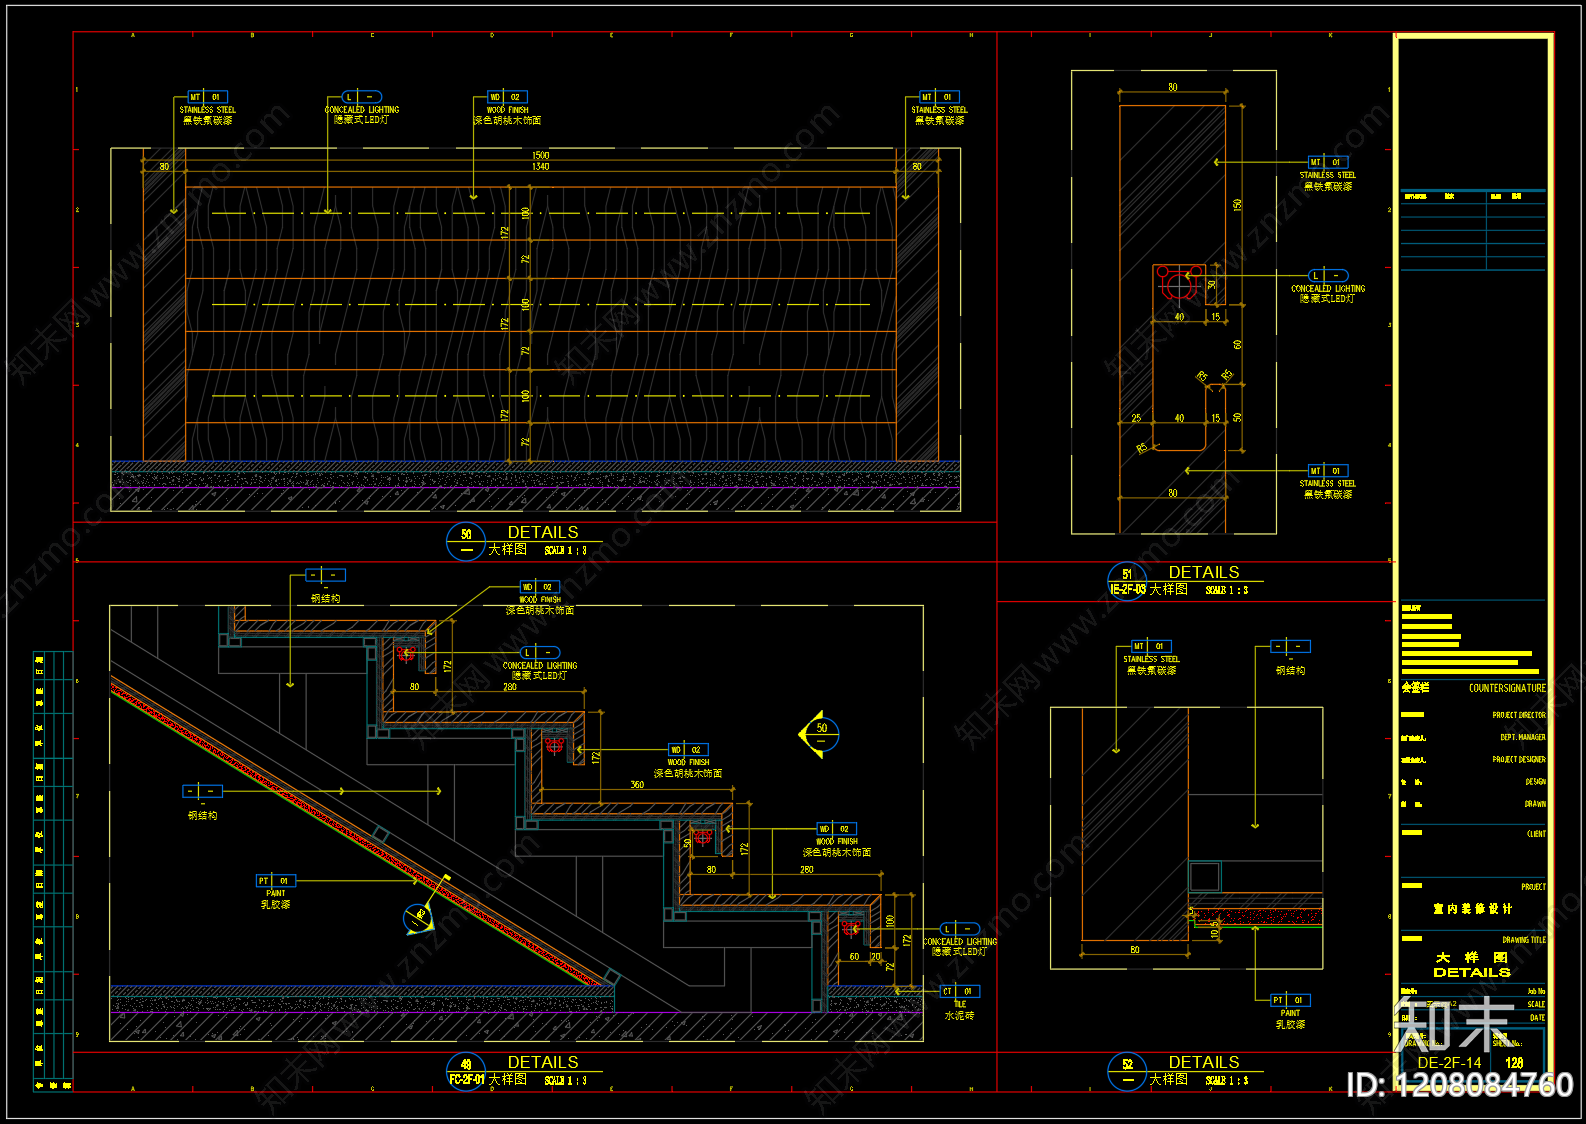Select sheet number "128" in the title block
1586x1124 pixels.
point(1514,1063)
